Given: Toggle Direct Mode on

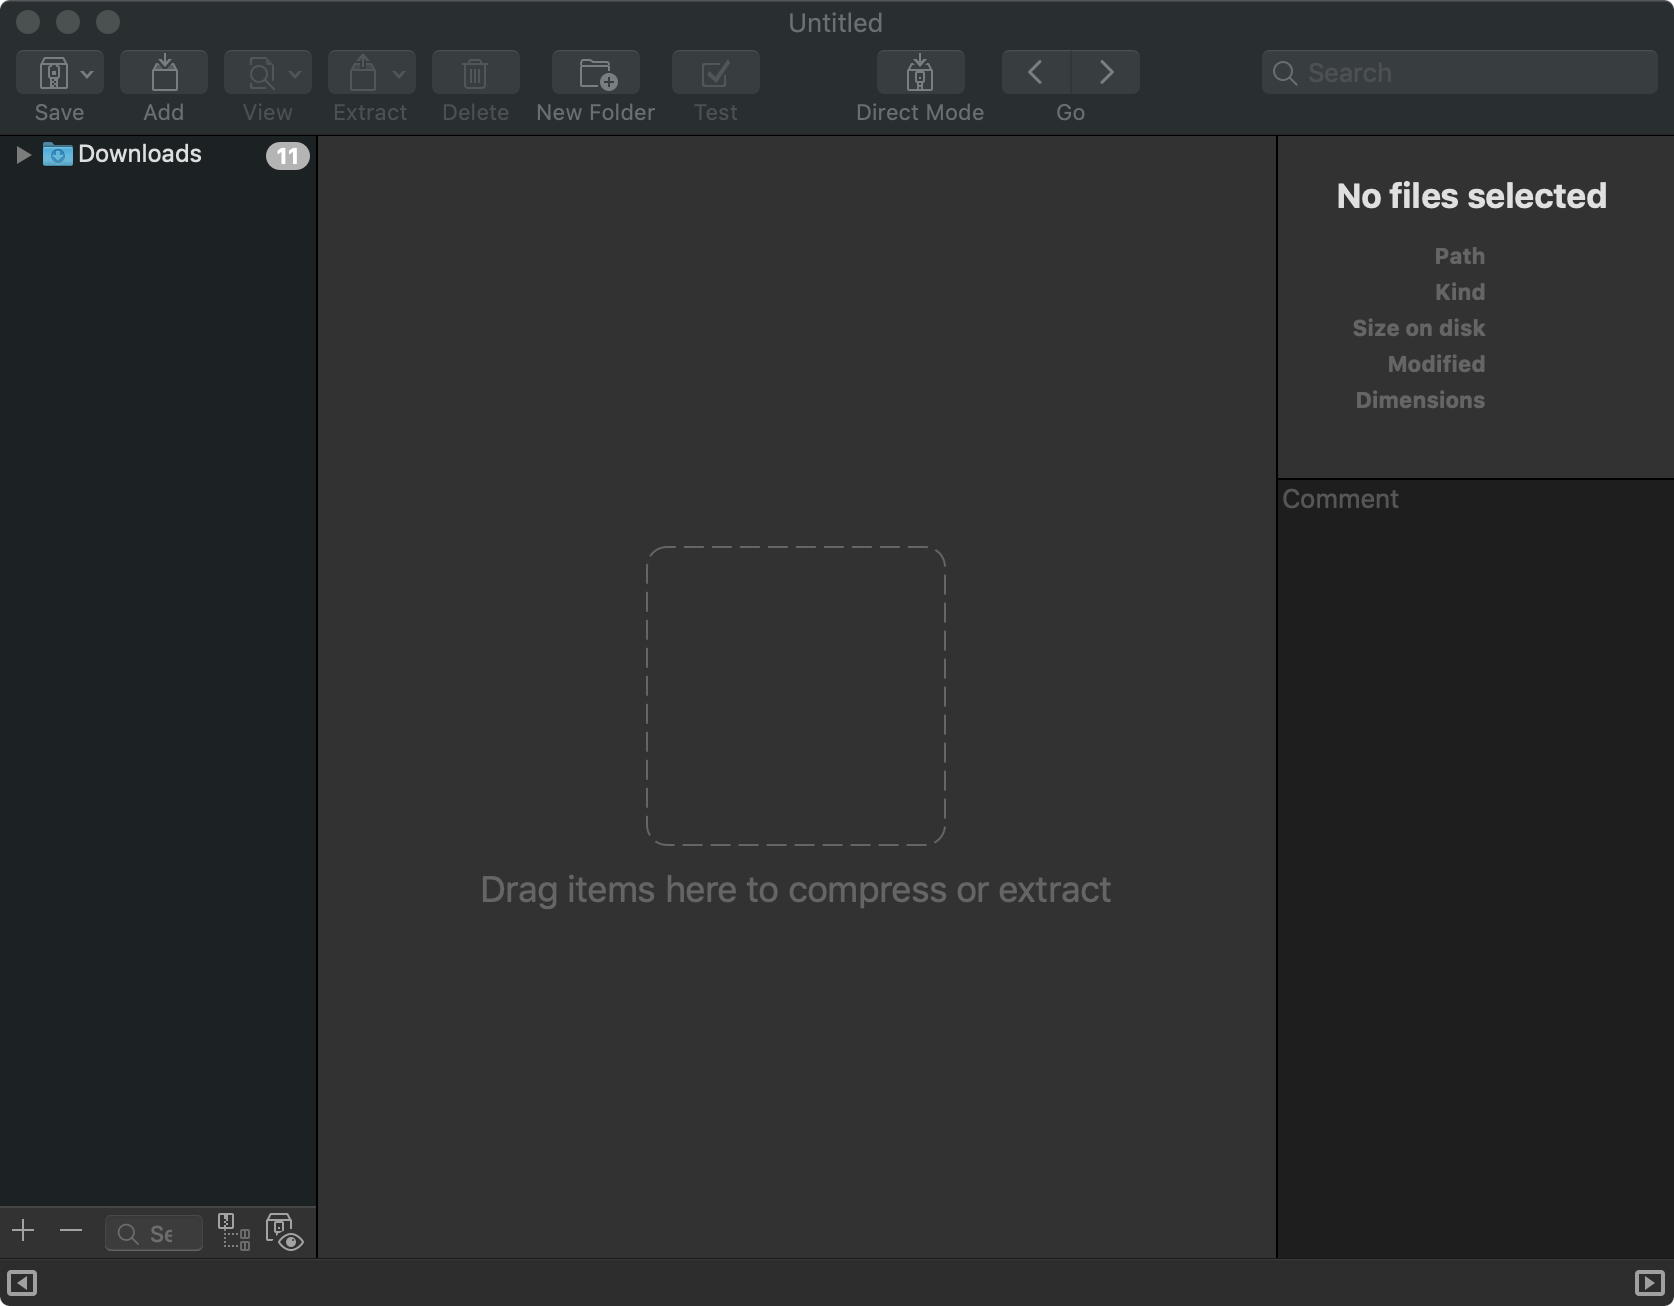Looking at the screenshot, I should click(920, 73).
